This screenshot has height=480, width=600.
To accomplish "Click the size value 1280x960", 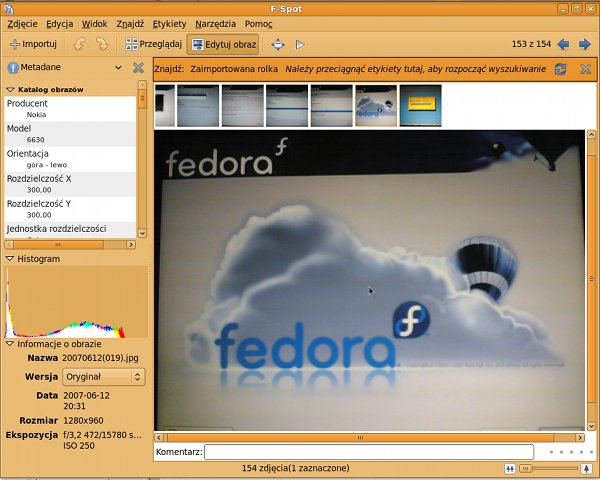I will [x=83, y=421].
